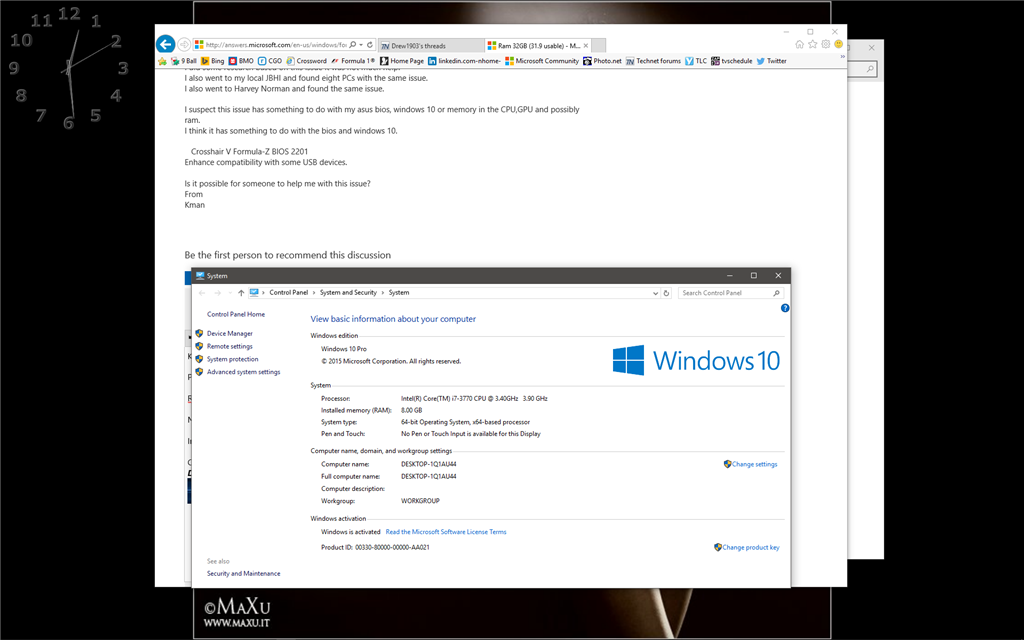Click the smiley feedback icon in browser
This screenshot has height=640, width=1024.
tap(839, 44)
